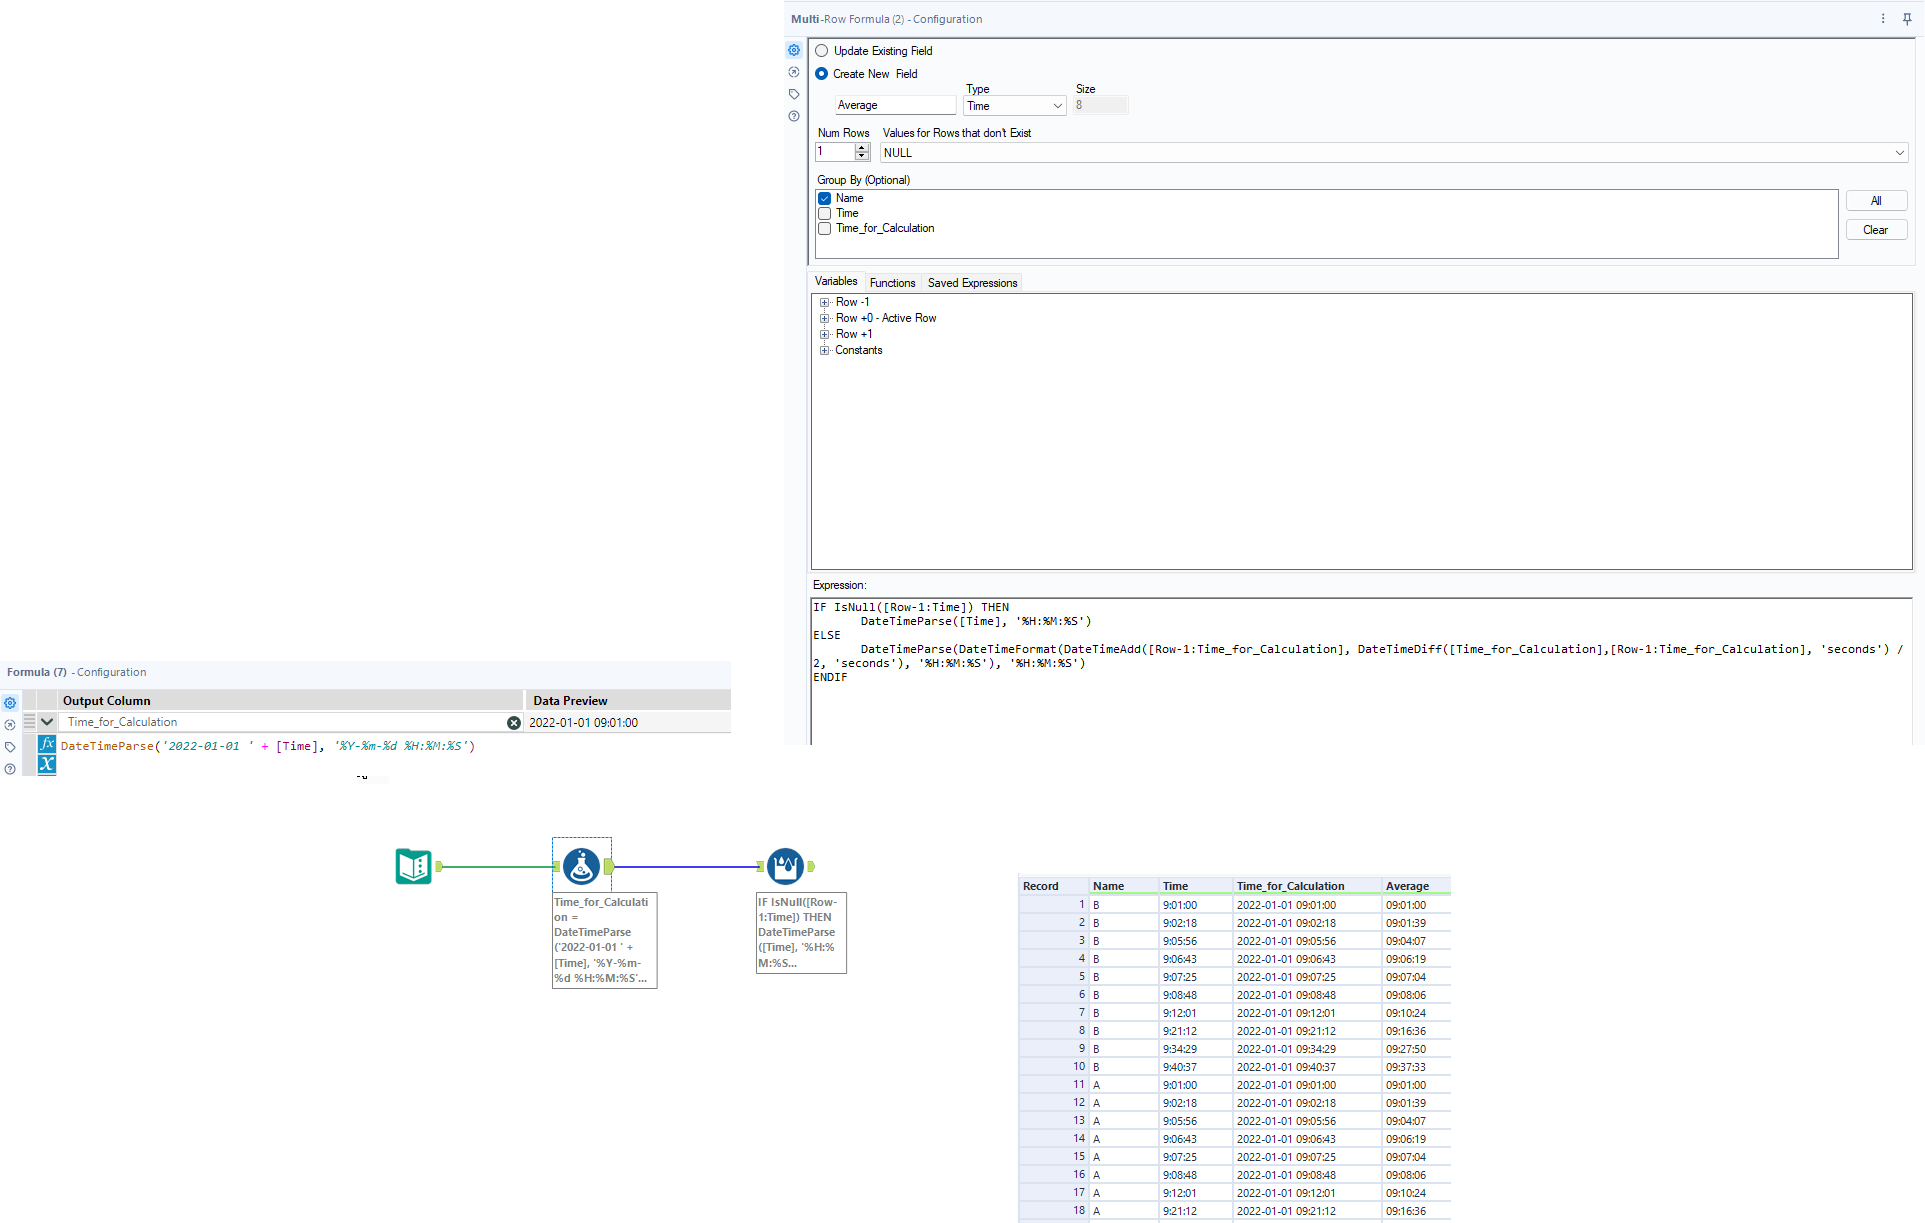The image size is (1925, 1223).
Task: Expand the Row -1 tree item
Action: point(825,302)
